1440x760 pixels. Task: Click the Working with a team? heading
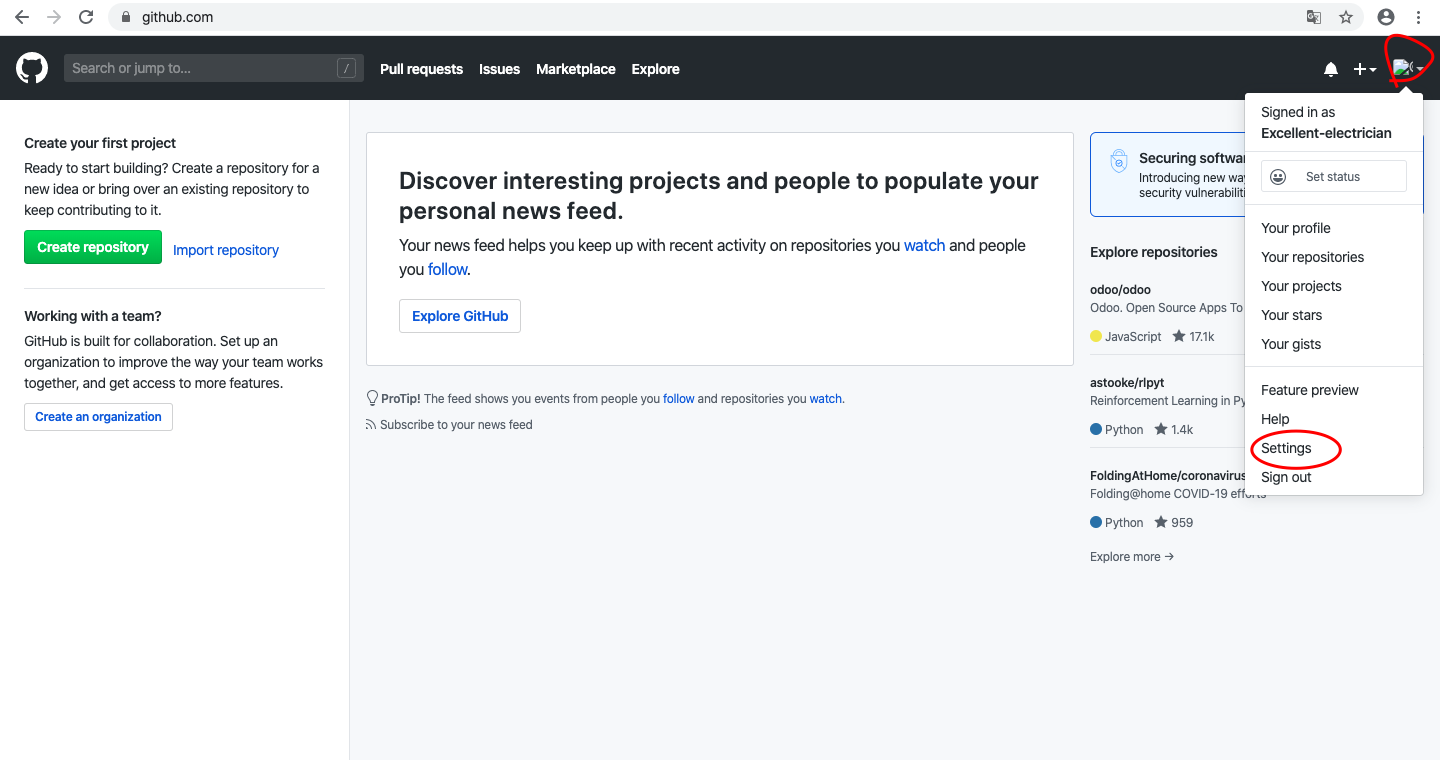(93, 316)
